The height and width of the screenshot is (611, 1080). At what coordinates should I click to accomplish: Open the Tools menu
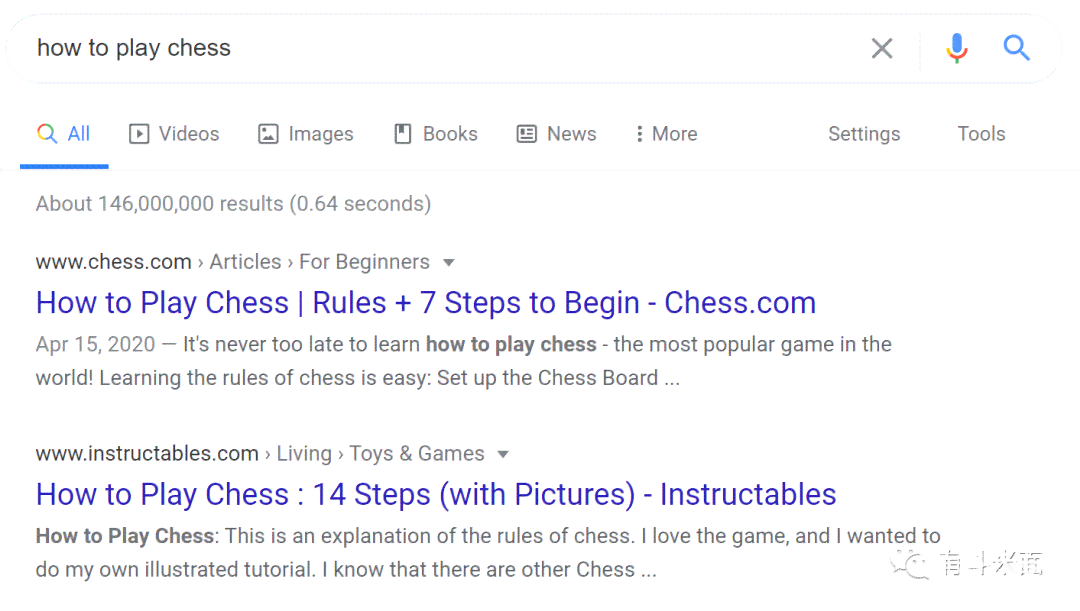981,134
